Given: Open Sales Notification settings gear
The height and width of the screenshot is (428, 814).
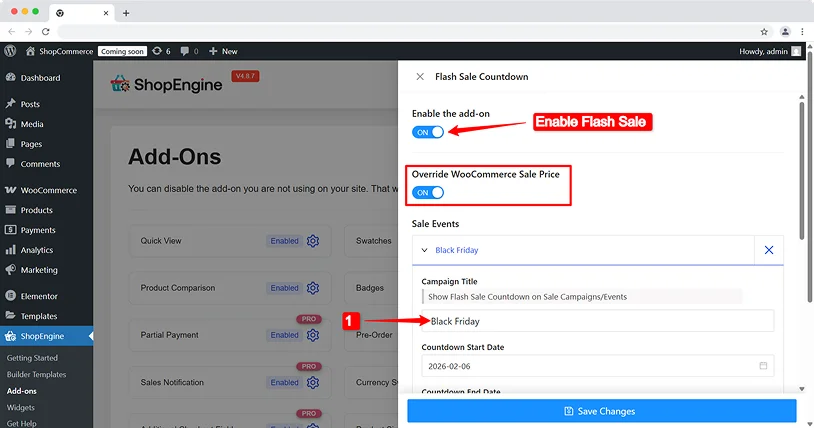Looking at the screenshot, I should click(x=313, y=382).
